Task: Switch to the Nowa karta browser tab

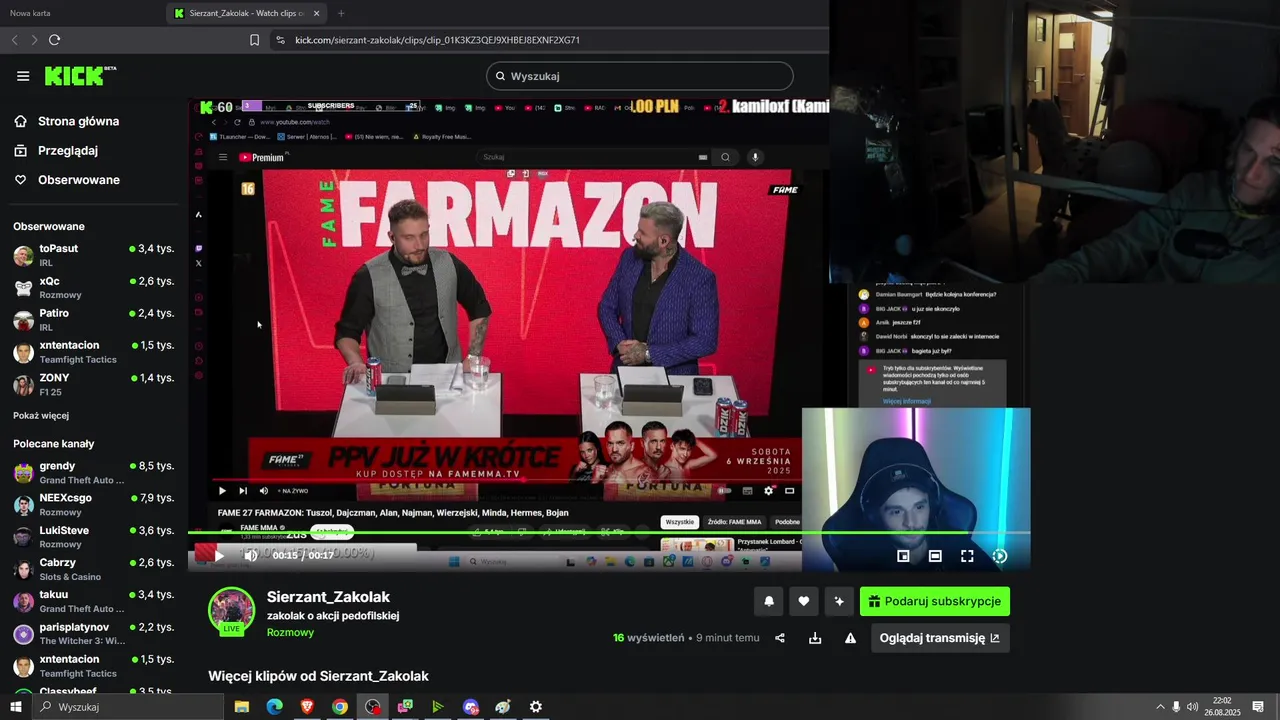Action: click(x=80, y=13)
